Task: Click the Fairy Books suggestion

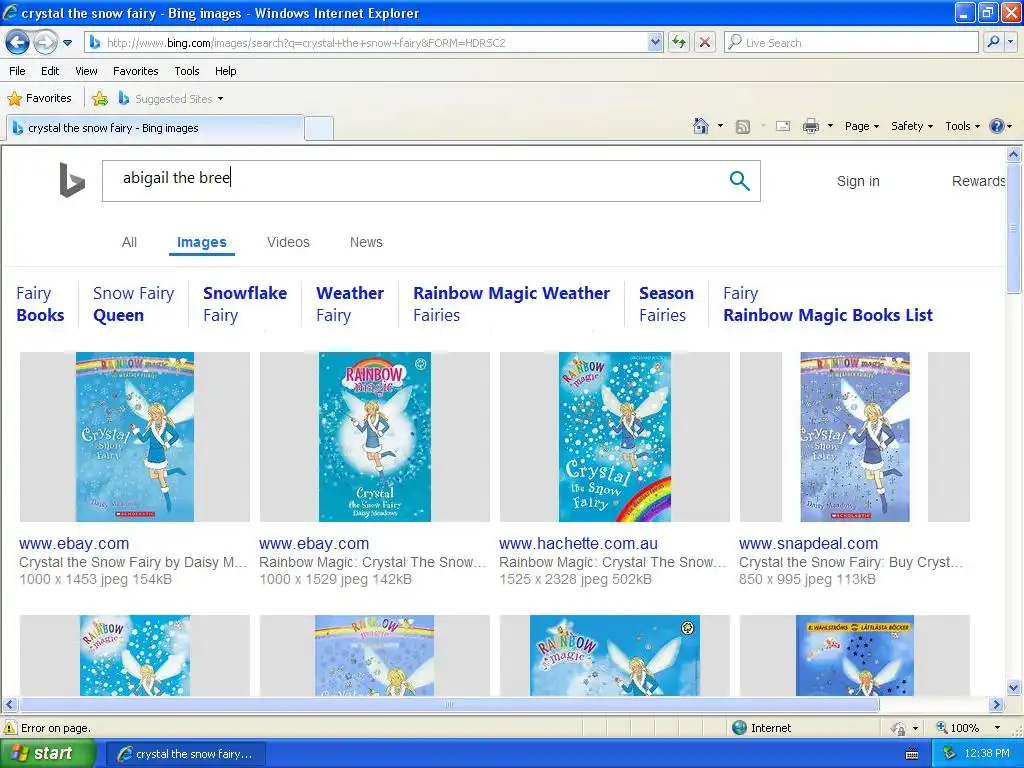Action: click(40, 304)
